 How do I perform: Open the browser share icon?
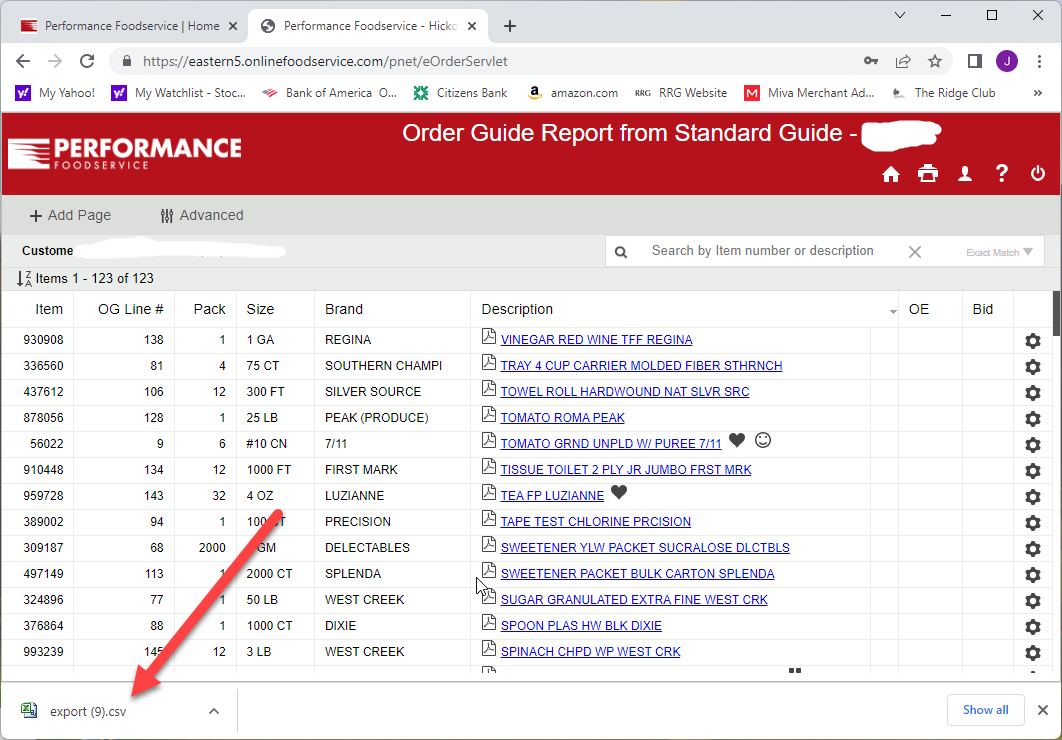tap(903, 62)
